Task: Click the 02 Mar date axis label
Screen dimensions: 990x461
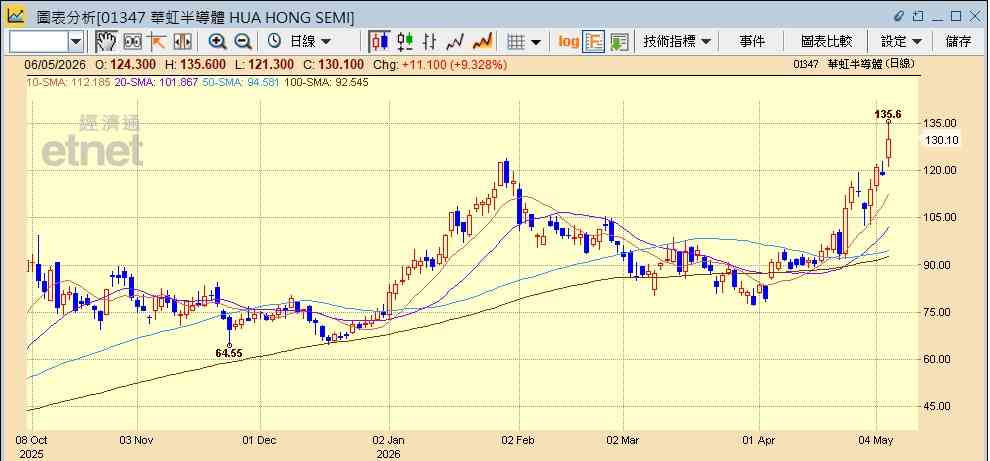Action: [623, 440]
